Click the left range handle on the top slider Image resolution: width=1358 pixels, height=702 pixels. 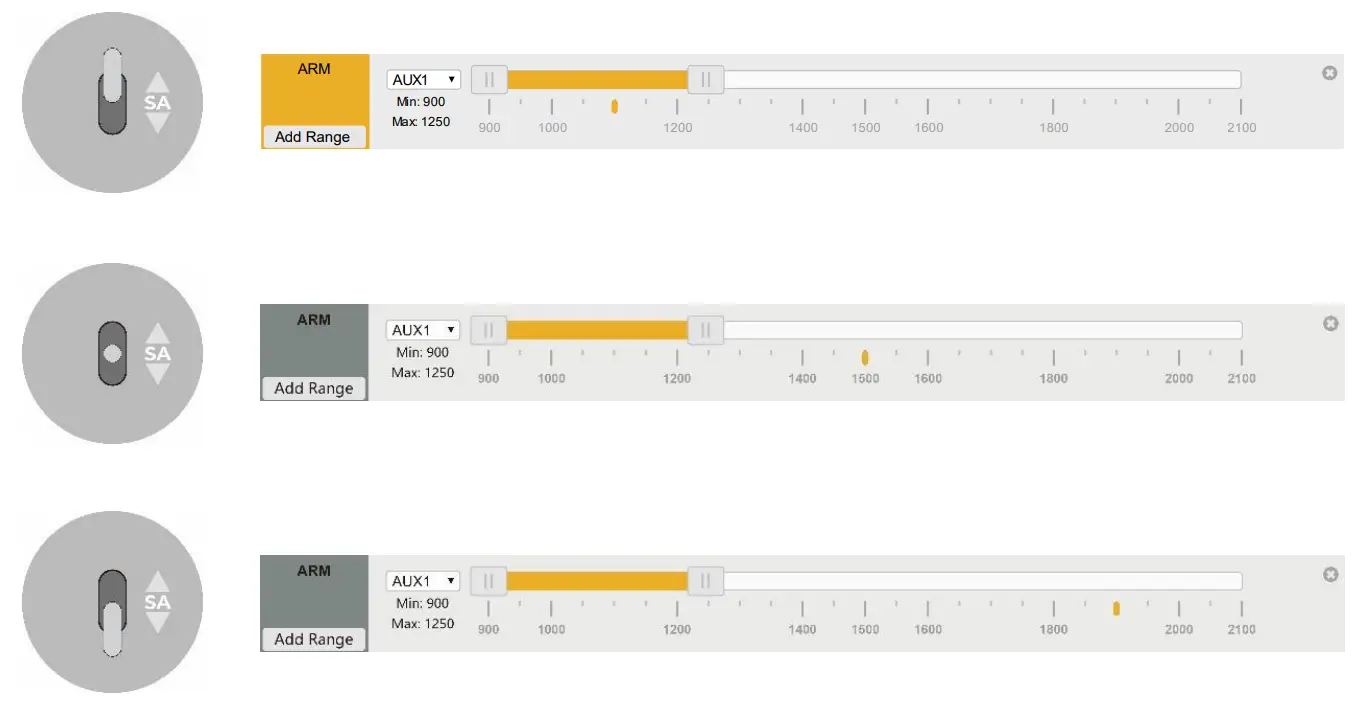pyautogui.click(x=489, y=79)
